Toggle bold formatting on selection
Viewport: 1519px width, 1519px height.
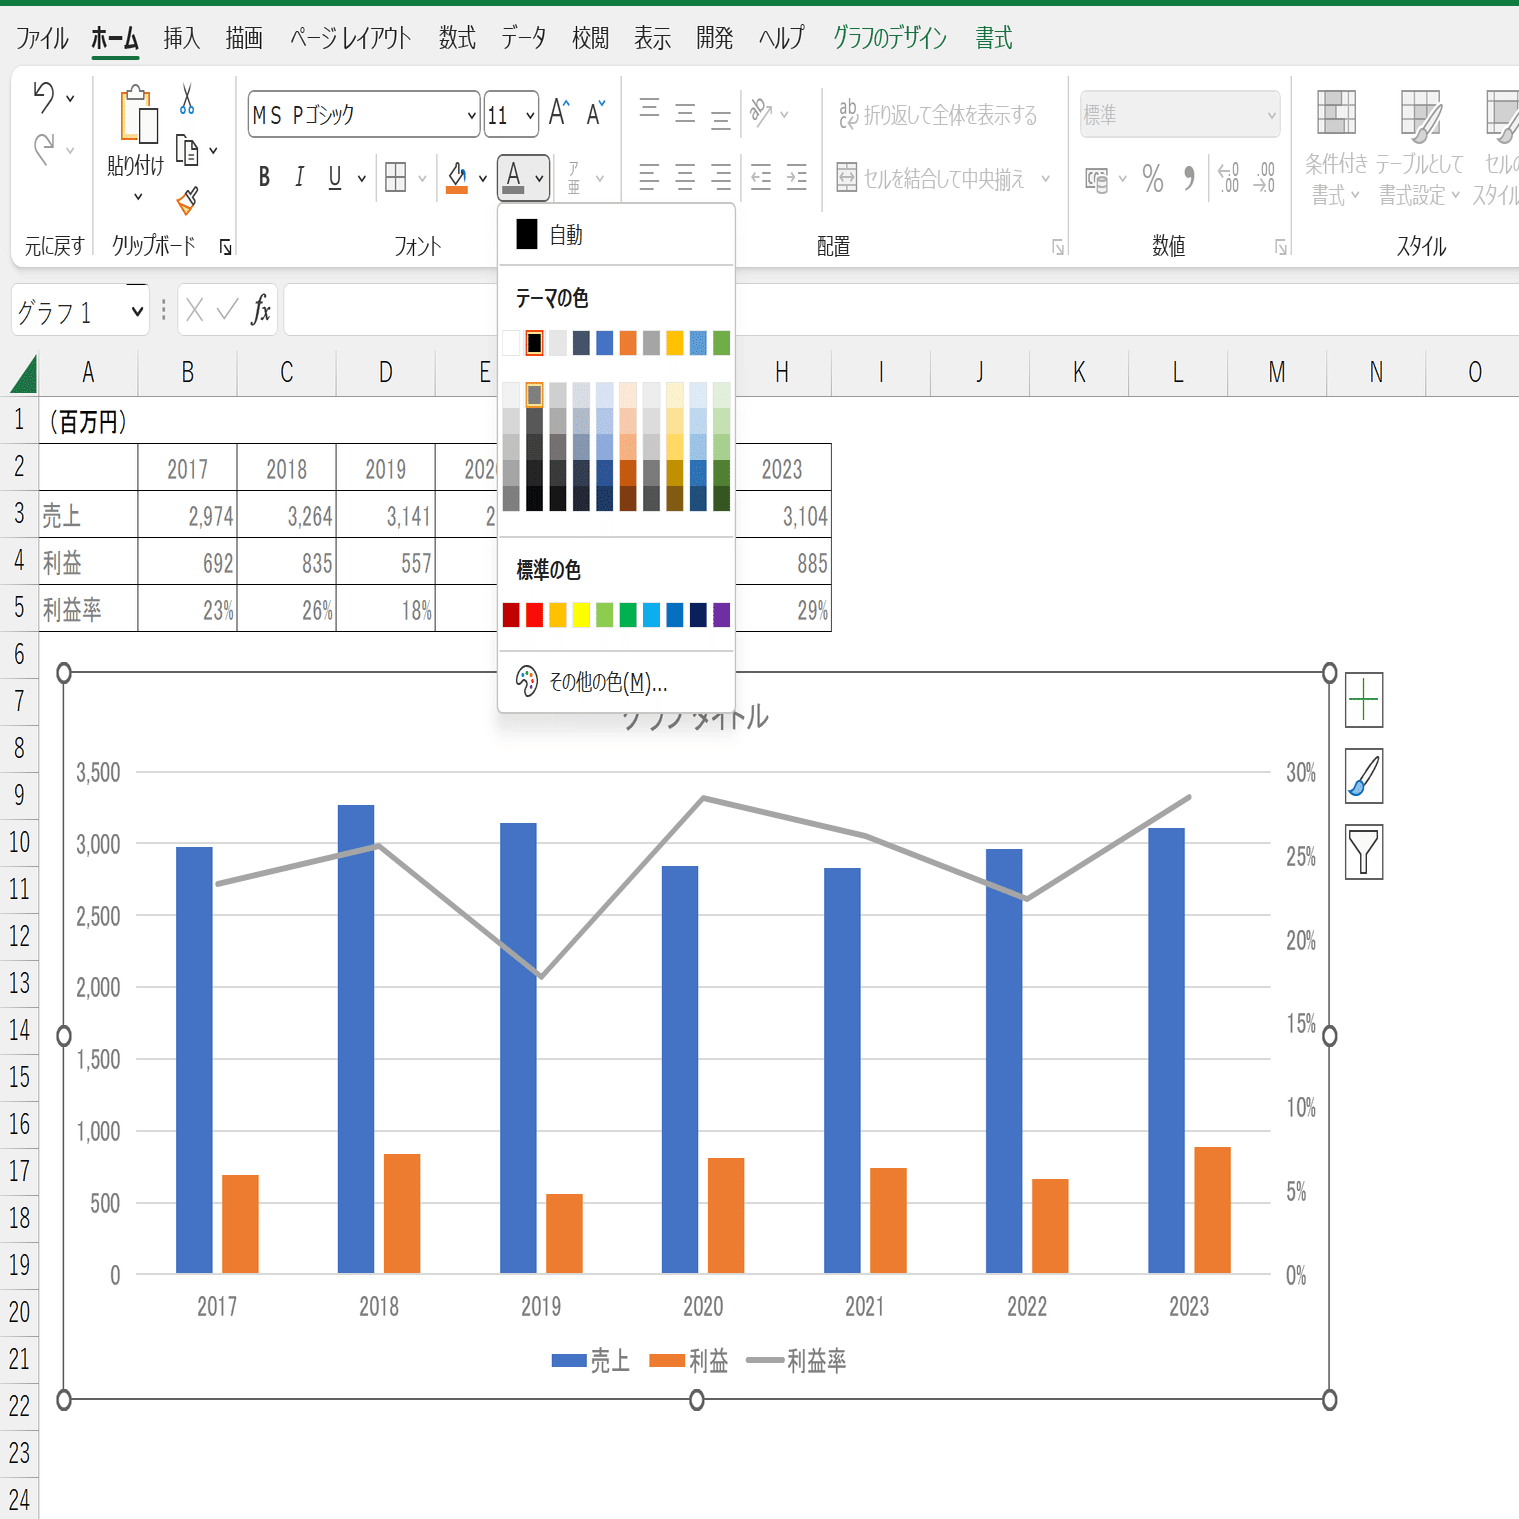263,177
